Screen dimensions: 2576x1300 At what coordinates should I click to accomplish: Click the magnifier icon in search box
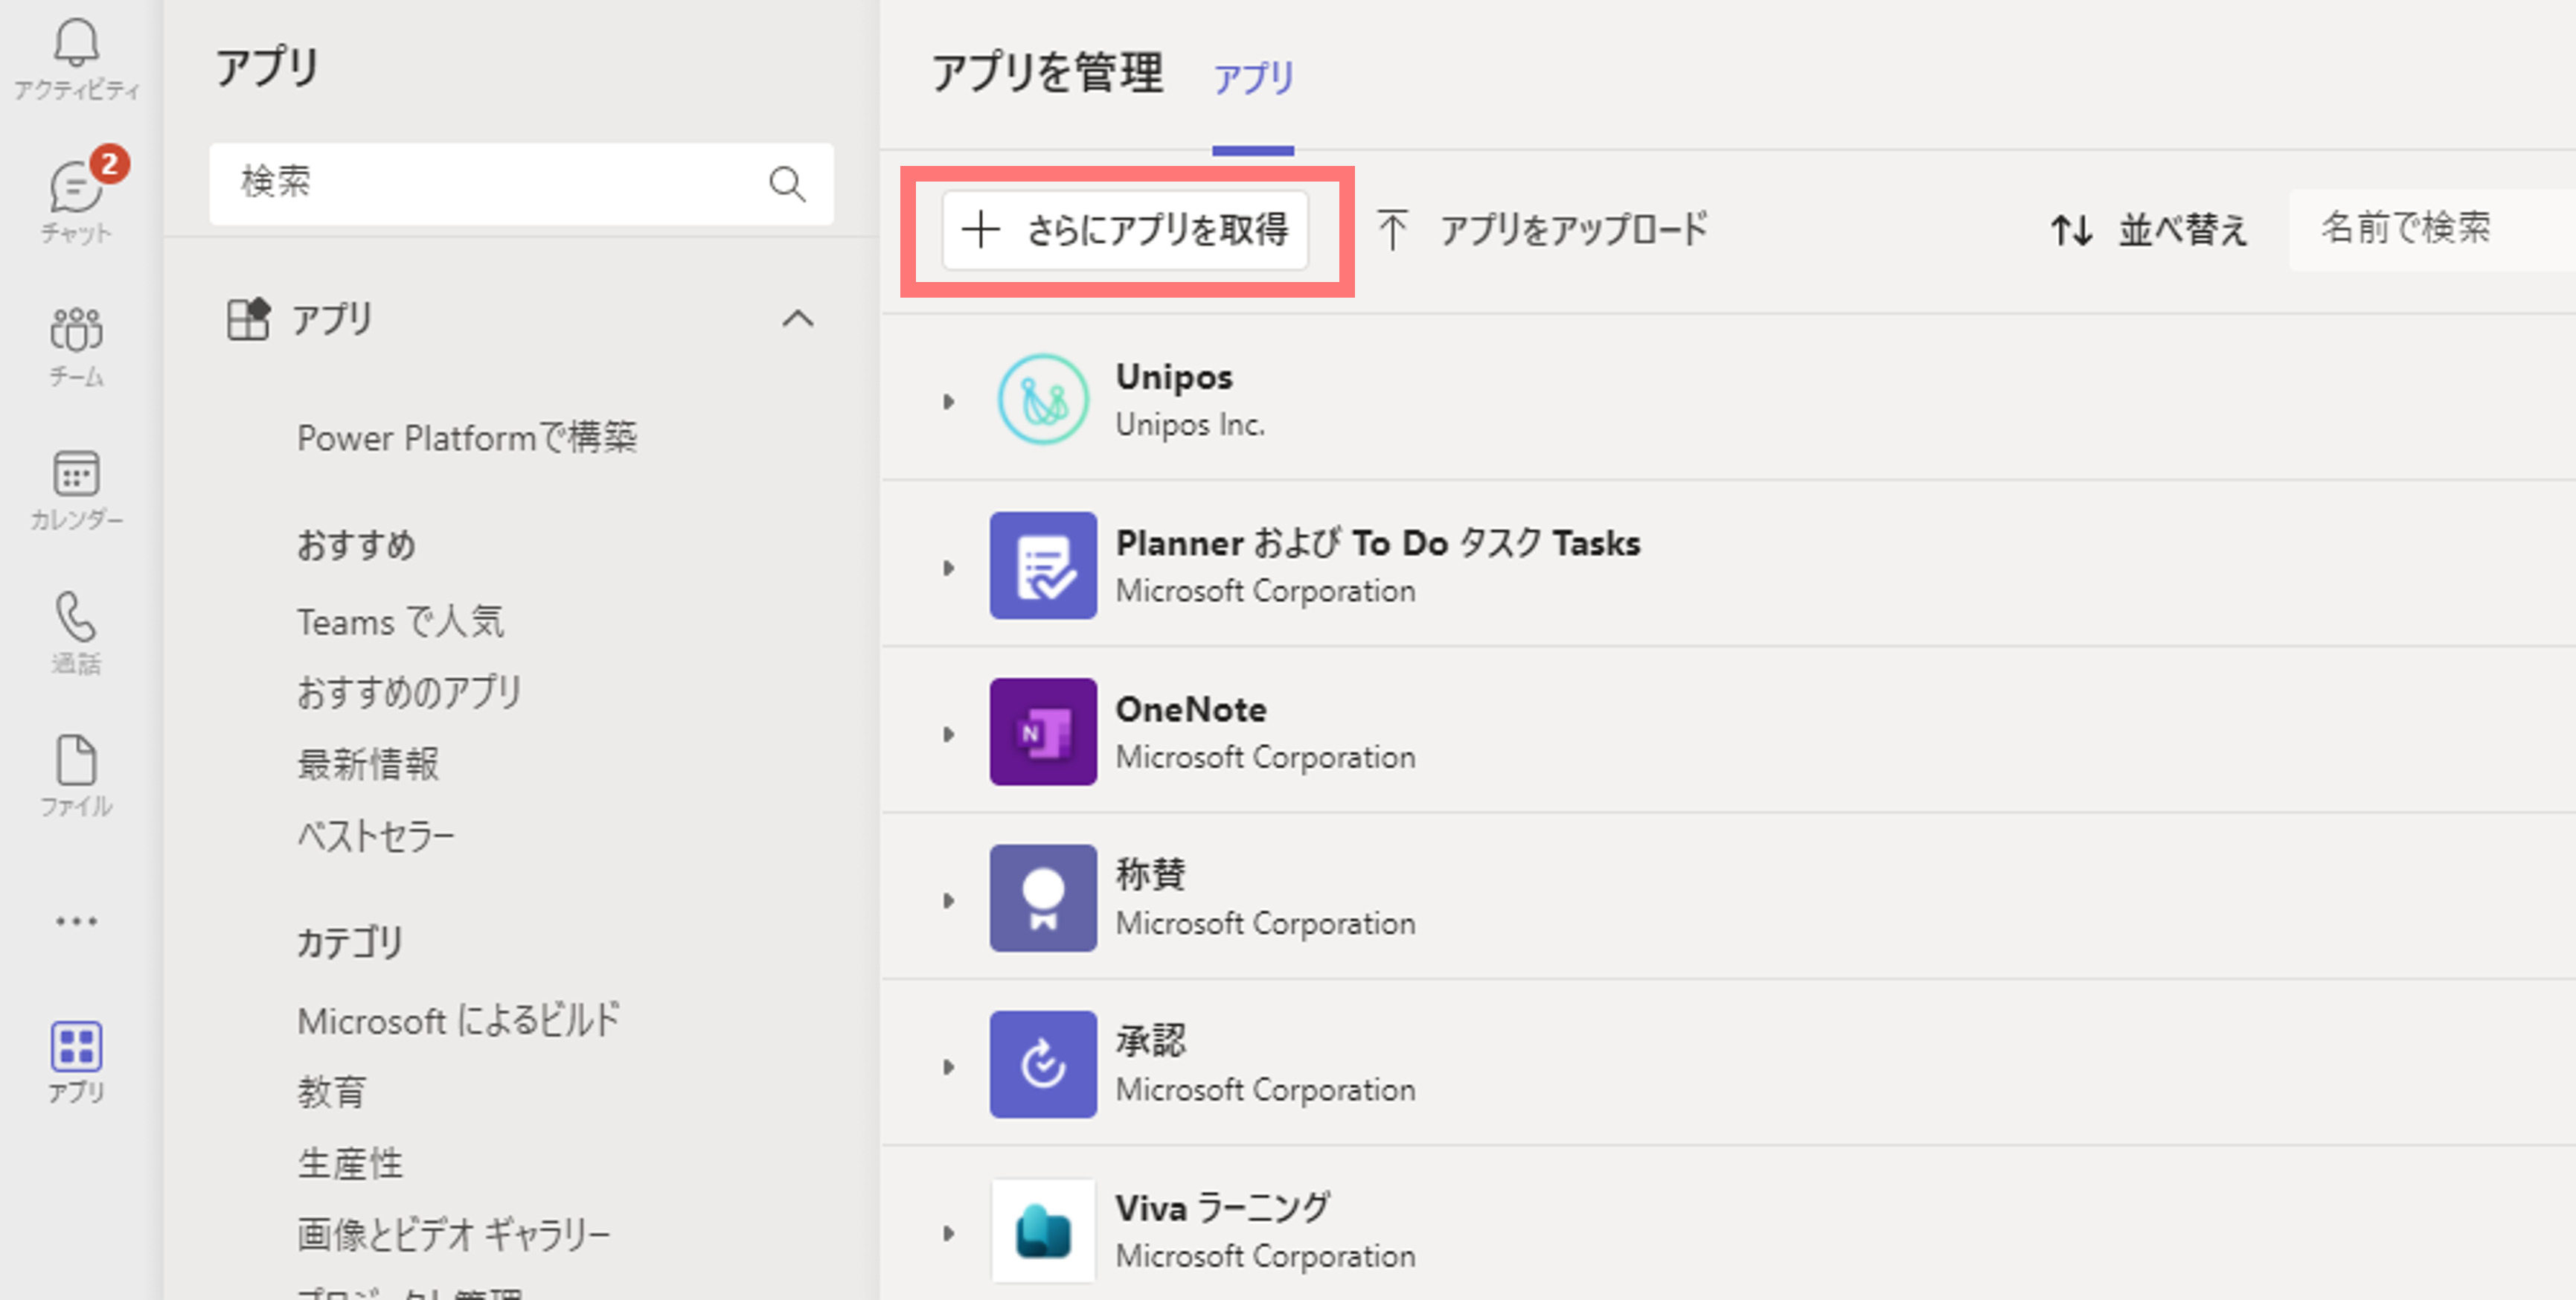(x=787, y=184)
